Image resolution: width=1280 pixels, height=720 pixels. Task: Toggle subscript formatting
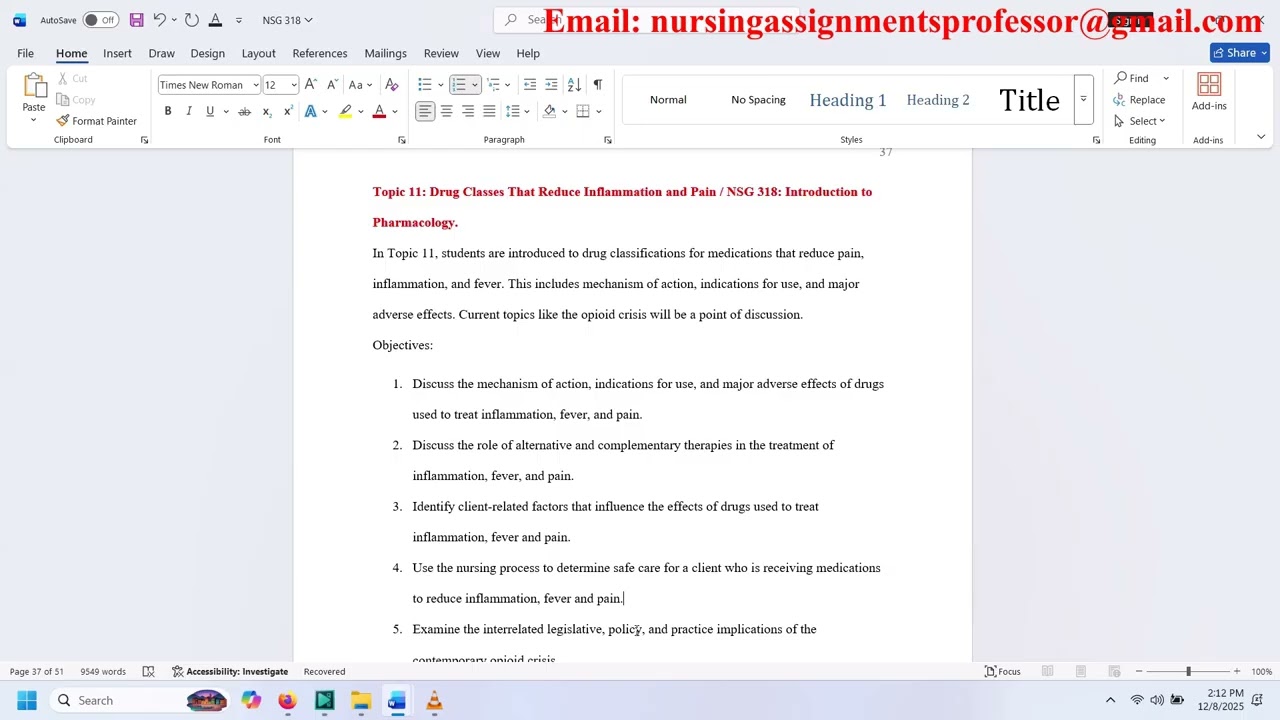point(267,111)
